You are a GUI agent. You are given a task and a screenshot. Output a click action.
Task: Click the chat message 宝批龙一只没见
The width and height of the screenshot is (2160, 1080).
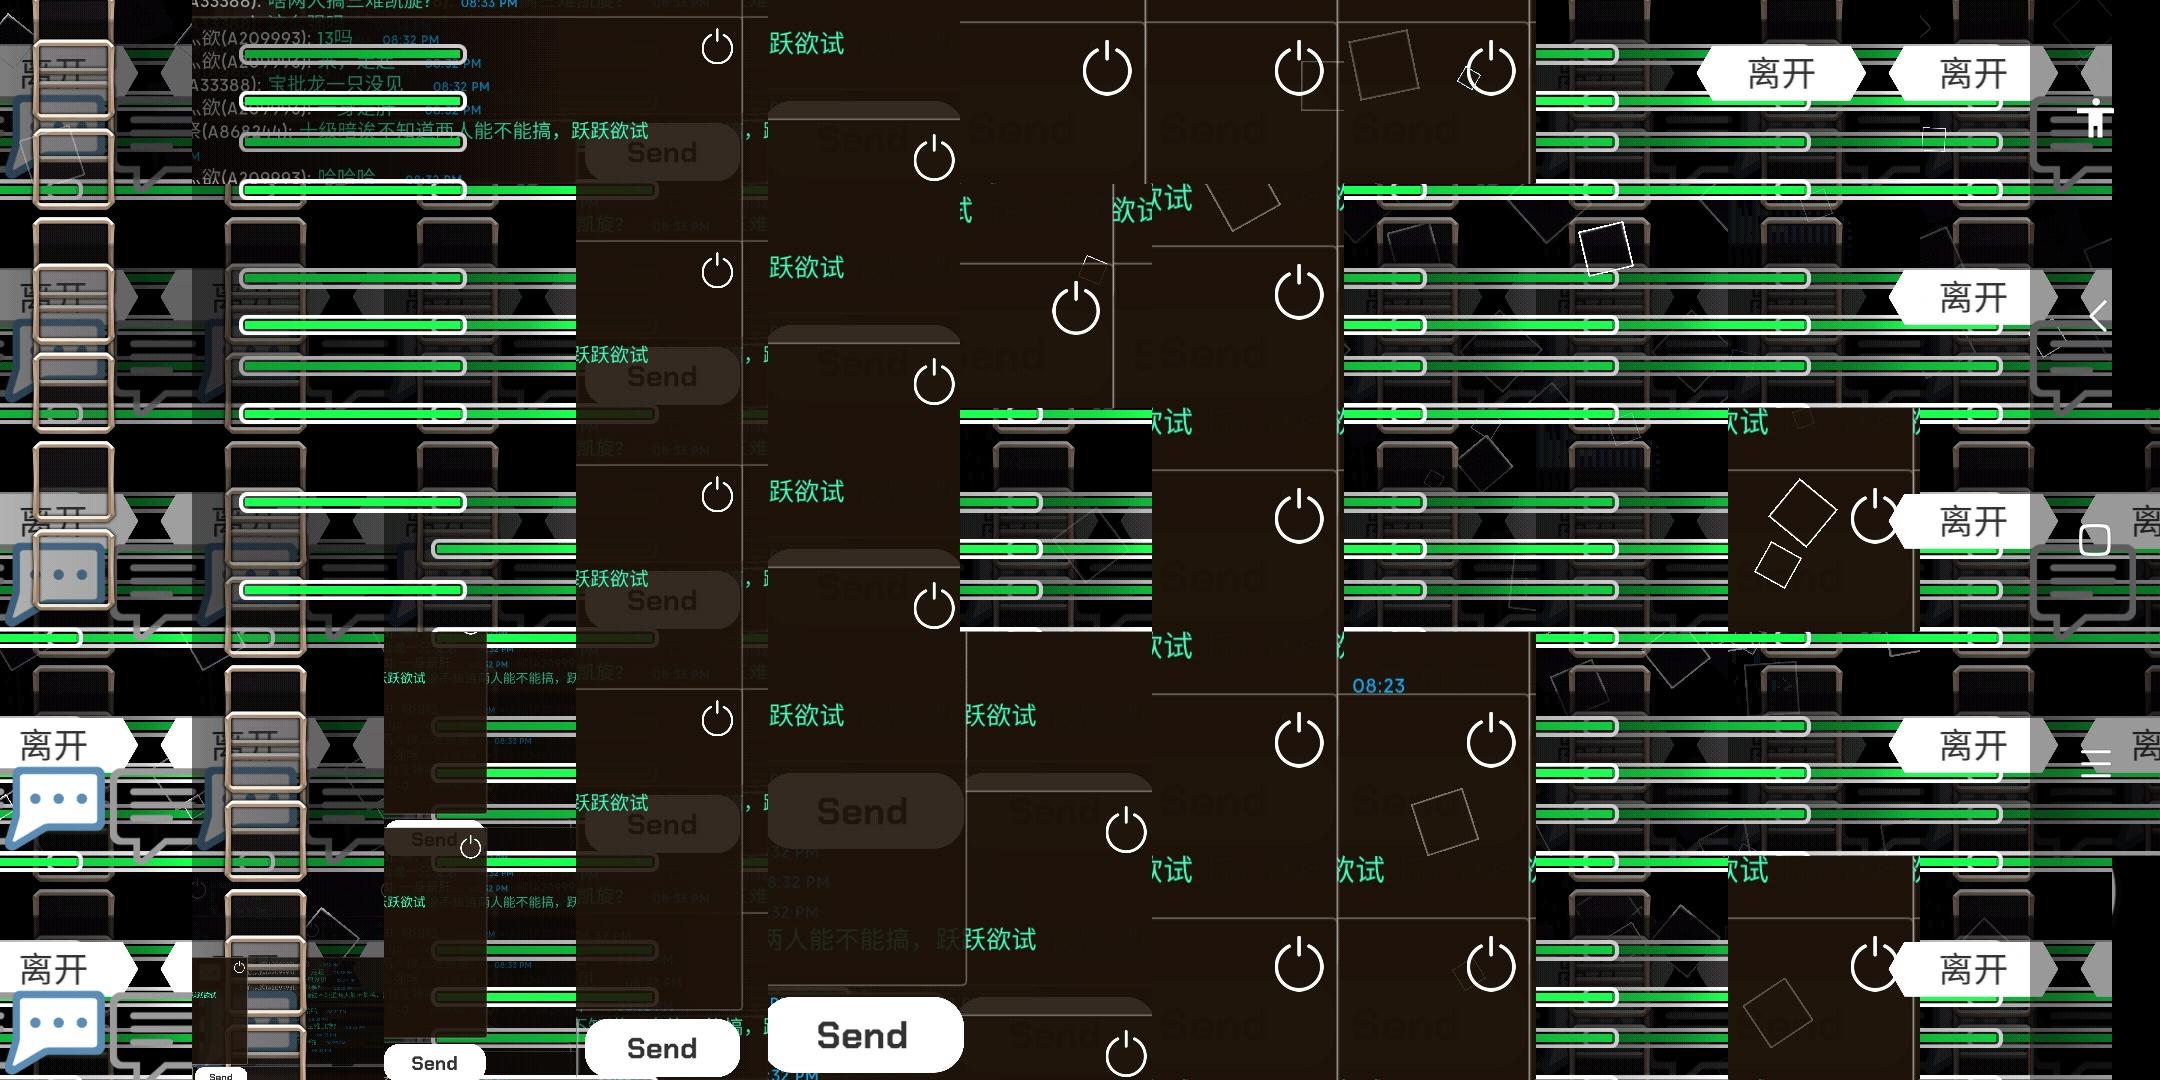coord(335,84)
